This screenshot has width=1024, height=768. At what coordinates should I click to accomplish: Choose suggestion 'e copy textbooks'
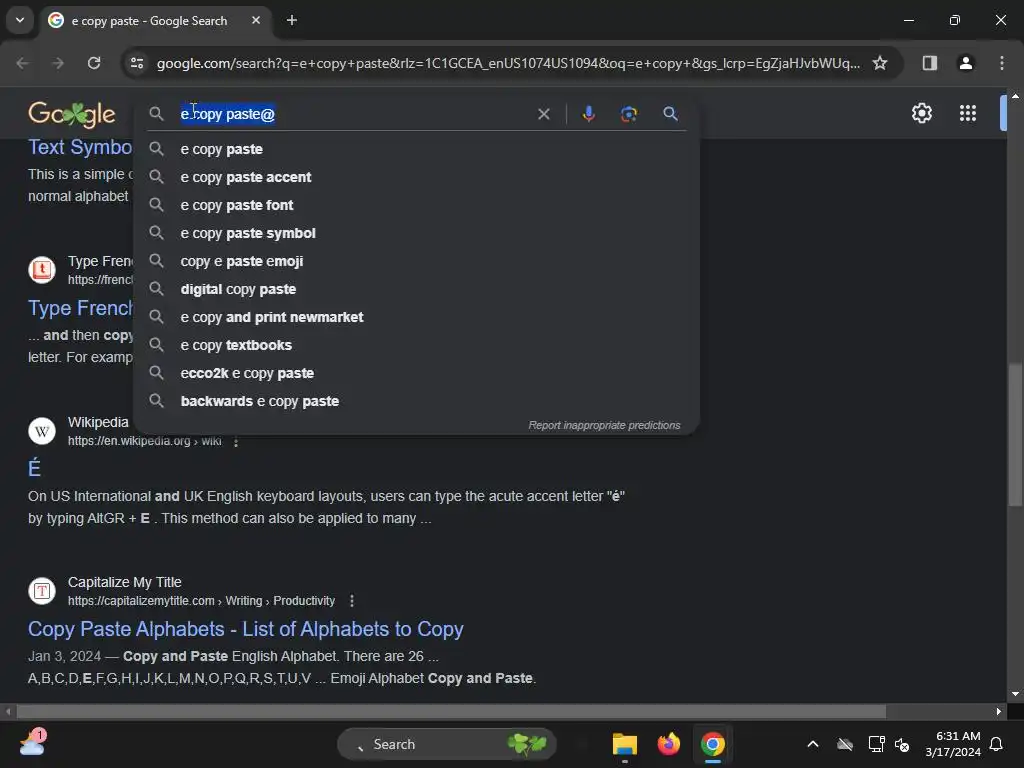coord(417,345)
